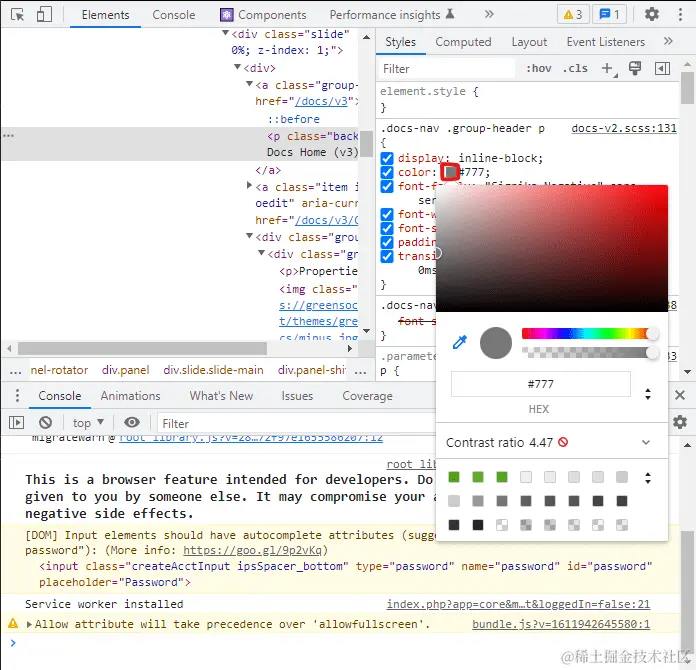Image resolution: width=696 pixels, height=670 pixels.
Task: Show more DevTools tabs chevron
Action: tap(489, 14)
